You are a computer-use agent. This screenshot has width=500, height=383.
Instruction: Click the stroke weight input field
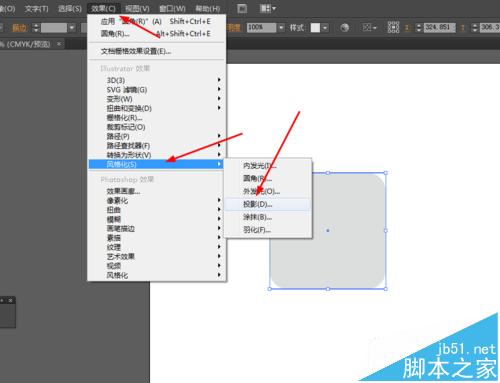coord(54,28)
